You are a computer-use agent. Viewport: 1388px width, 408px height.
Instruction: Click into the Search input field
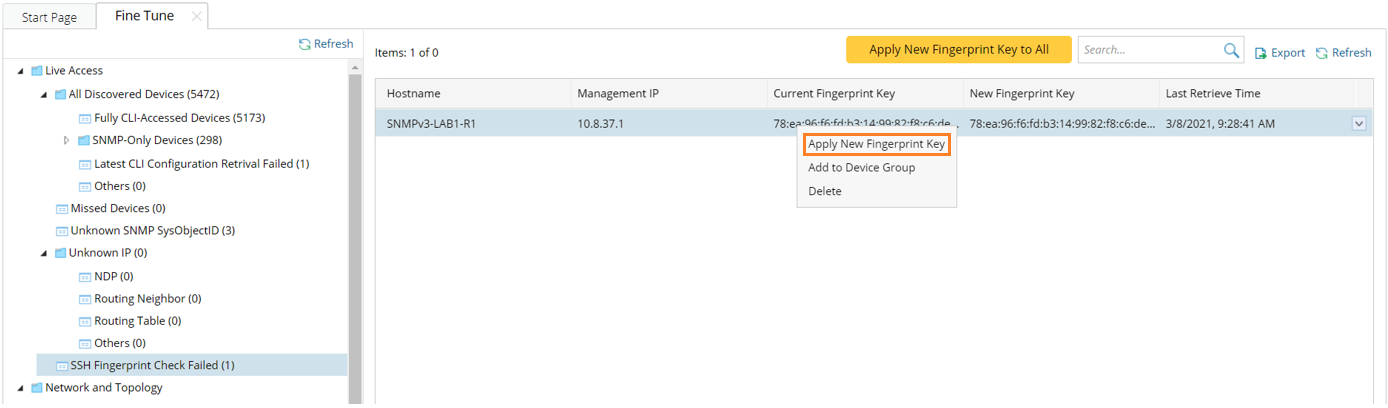pyautogui.click(x=1150, y=50)
